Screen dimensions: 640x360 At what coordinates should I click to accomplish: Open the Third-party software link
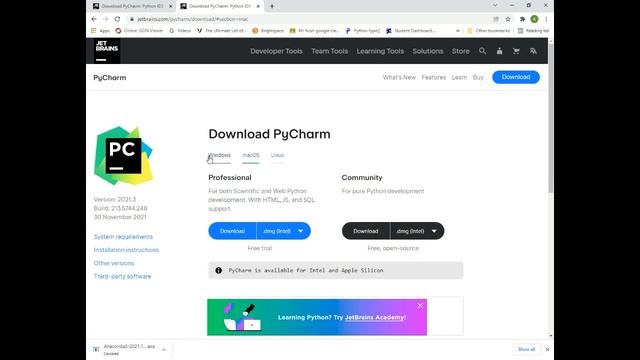click(x=122, y=276)
